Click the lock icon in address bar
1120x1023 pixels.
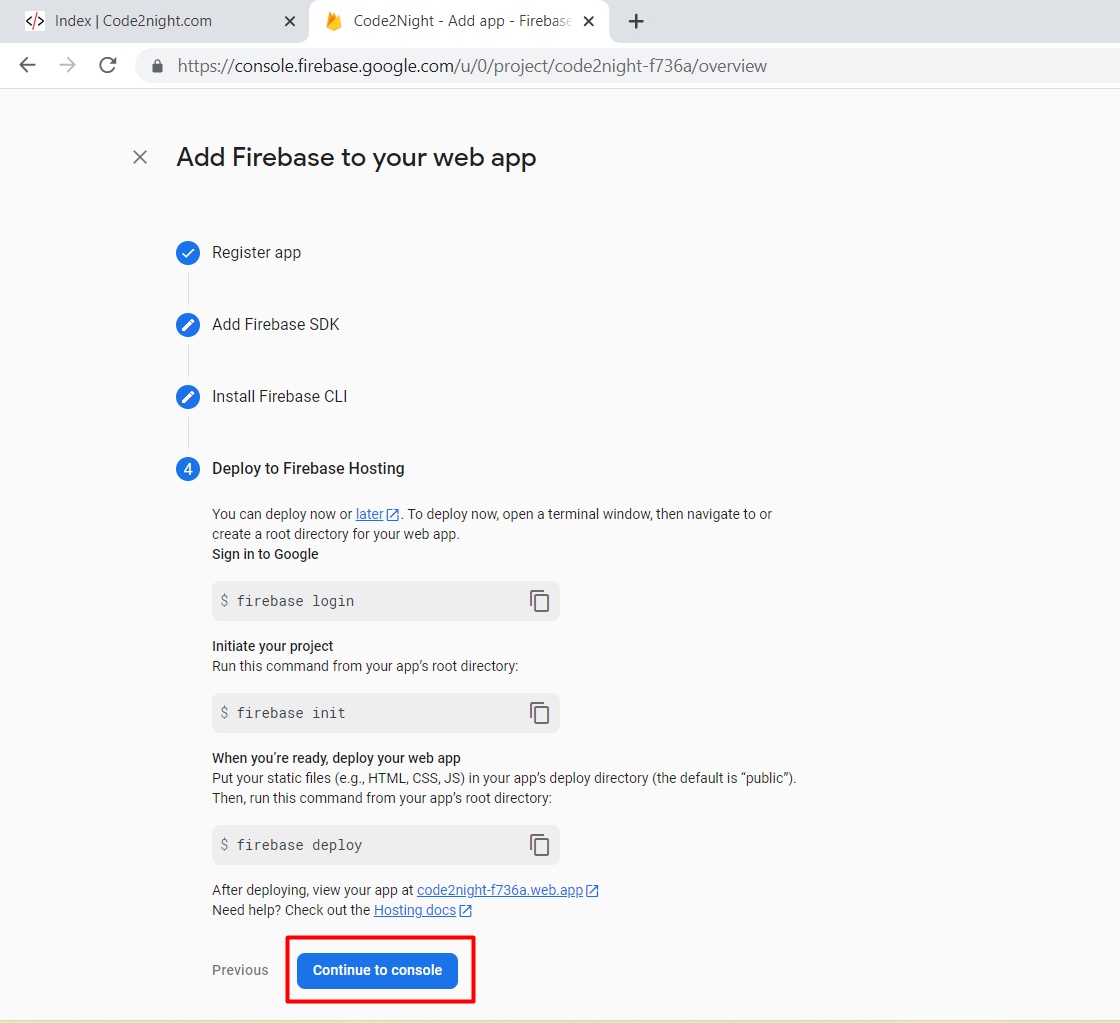pyautogui.click(x=157, y=66)
